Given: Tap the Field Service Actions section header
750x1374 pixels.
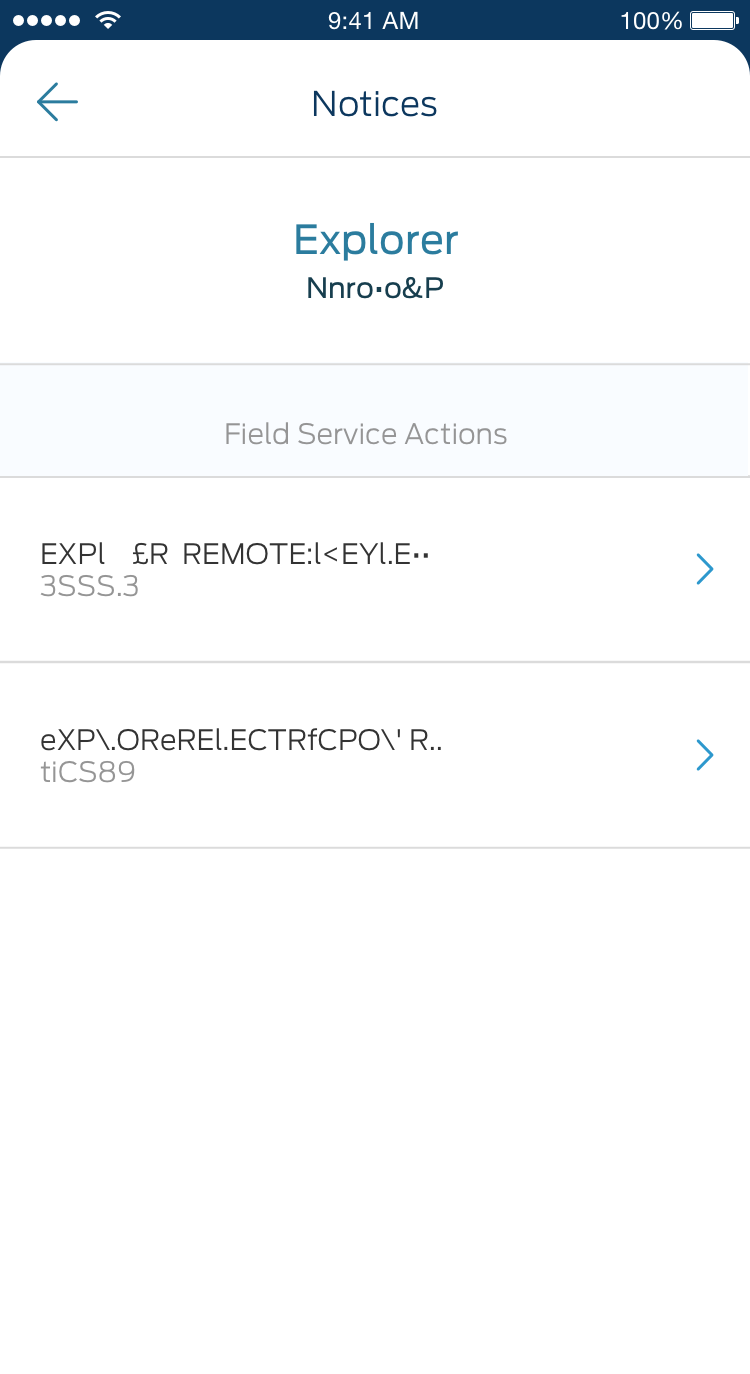Looking at the screenshot, I should tap(366, 433).
